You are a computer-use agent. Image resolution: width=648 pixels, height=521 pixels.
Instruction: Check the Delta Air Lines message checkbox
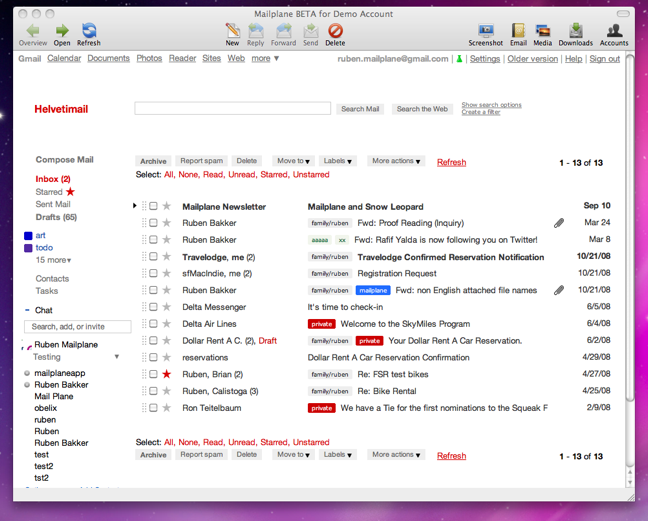click(x=153, y=324)
